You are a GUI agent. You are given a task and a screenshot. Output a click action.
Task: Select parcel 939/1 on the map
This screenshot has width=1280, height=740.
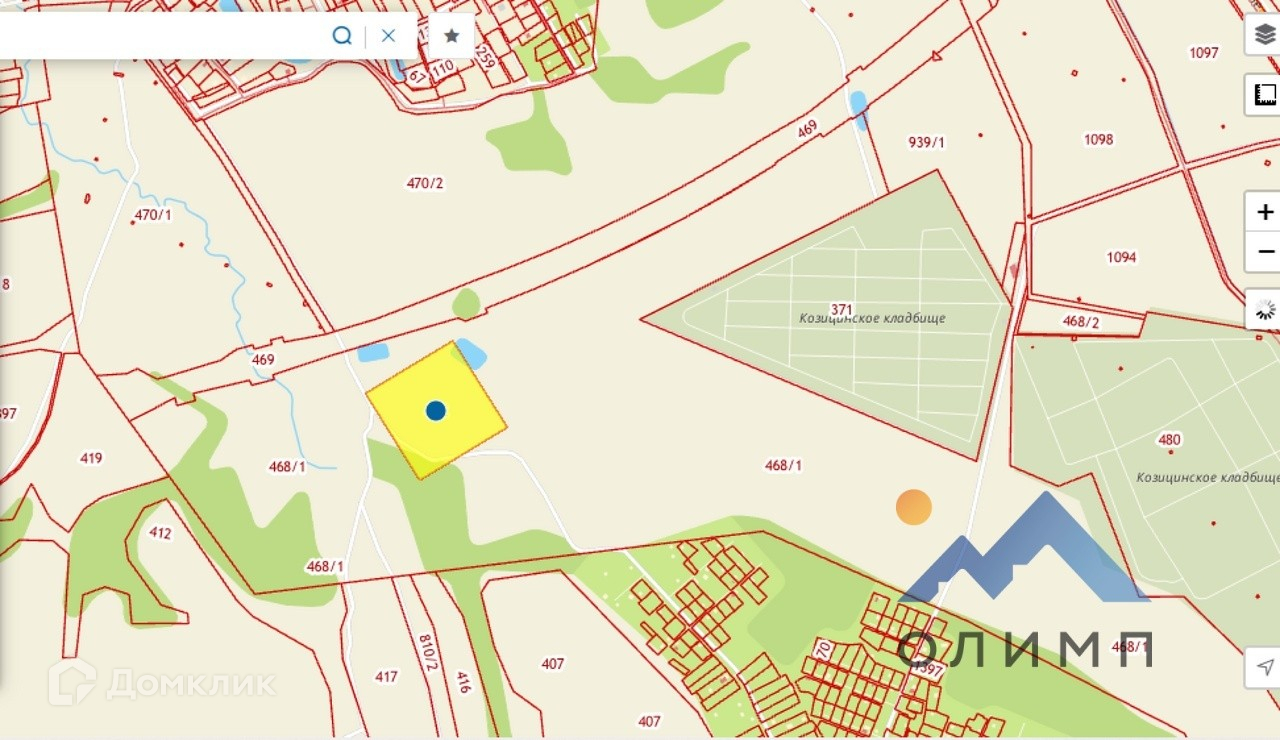click(x=926, y=142)
